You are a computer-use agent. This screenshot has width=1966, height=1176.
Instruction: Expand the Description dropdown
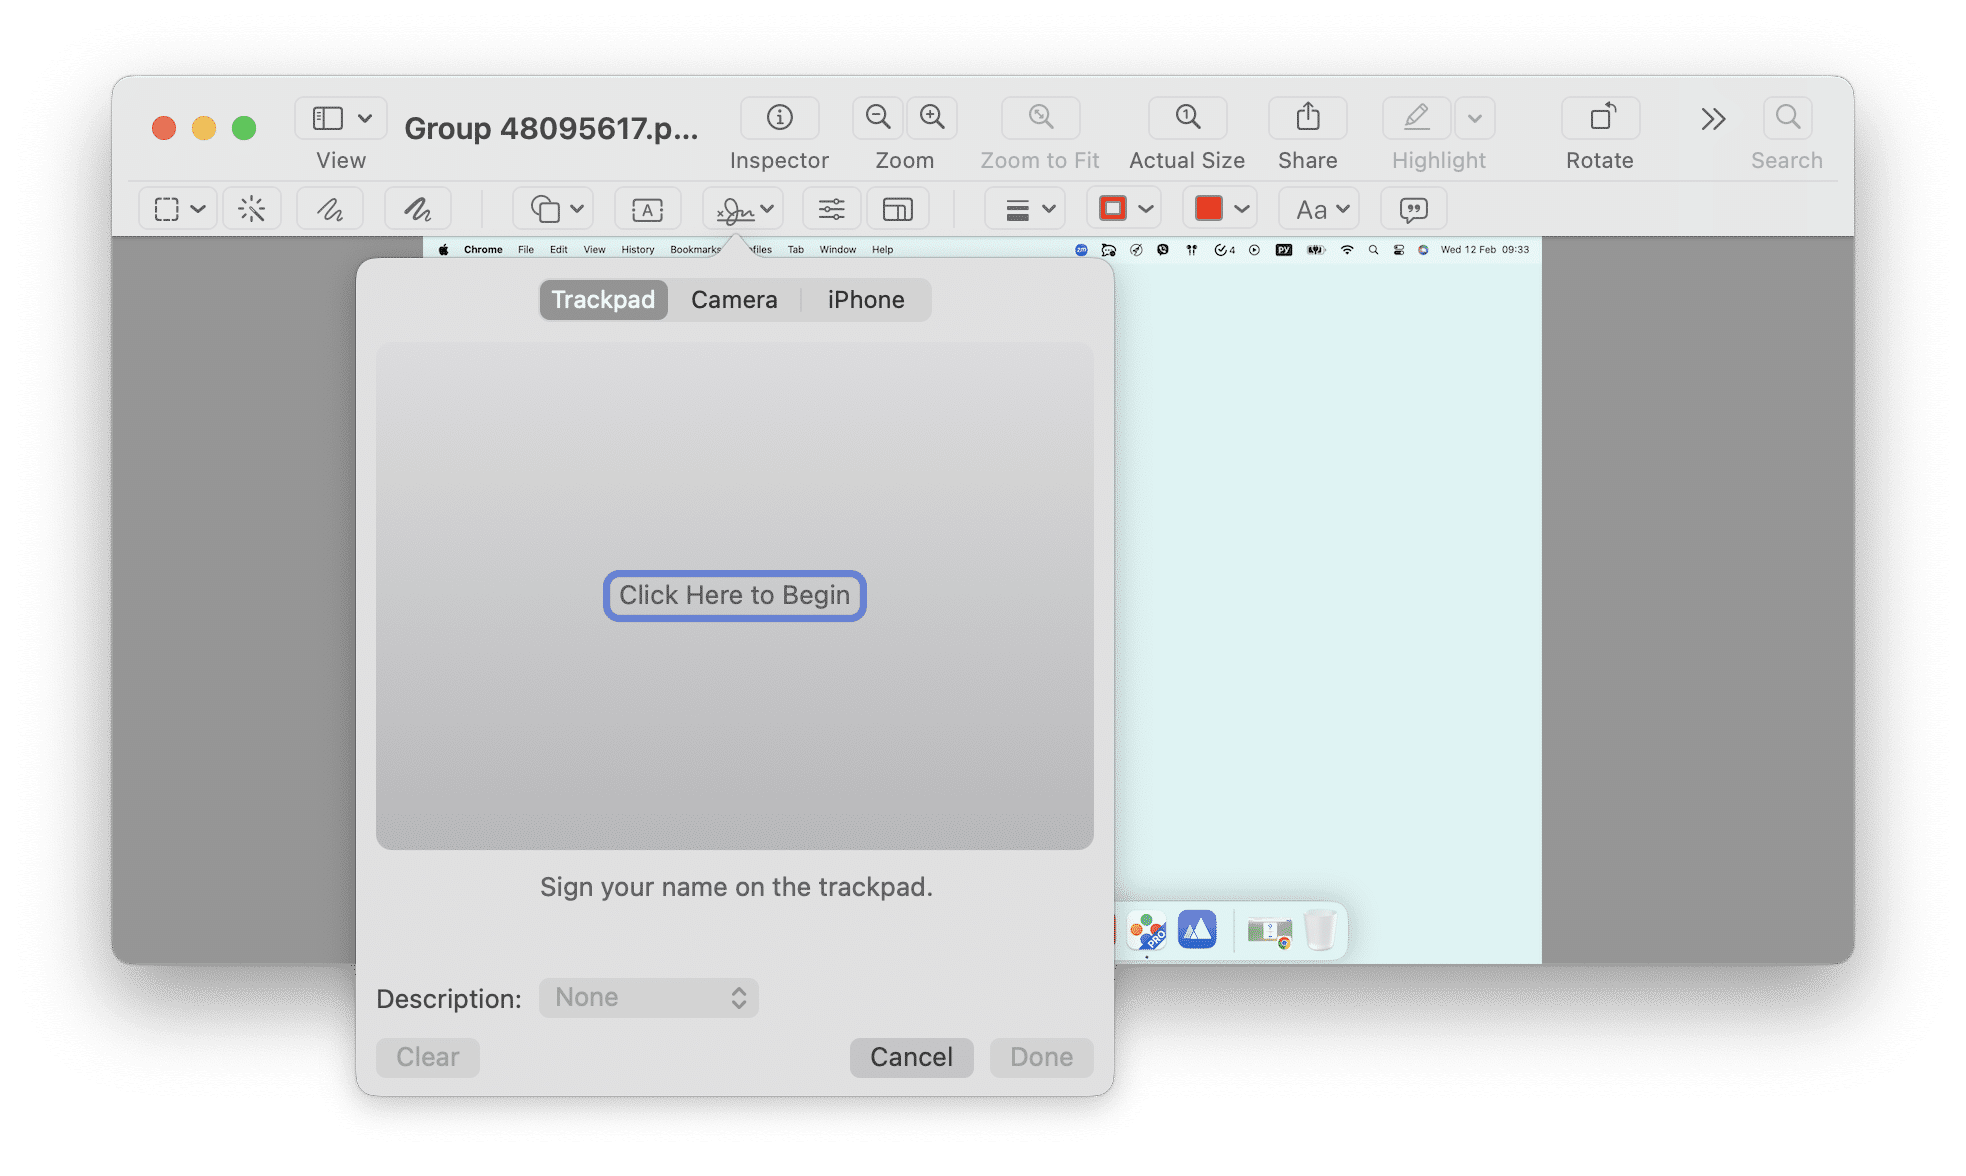[x=646, y=997]
